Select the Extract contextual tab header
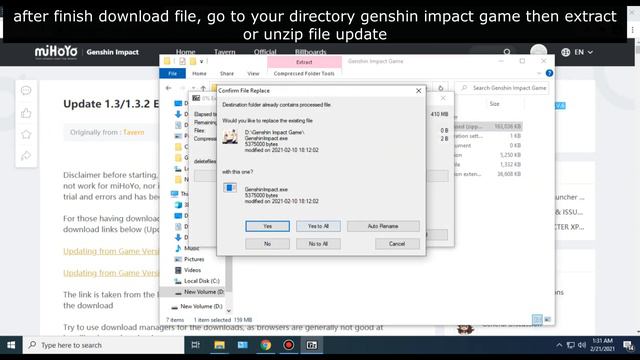The height and width of the screenshot is (360, 640). [304, 62]
